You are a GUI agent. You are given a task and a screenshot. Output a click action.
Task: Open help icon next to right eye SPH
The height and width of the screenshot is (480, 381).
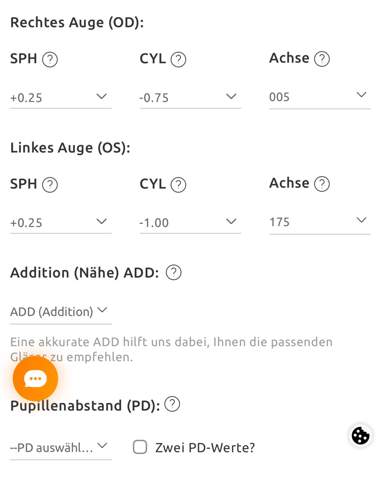click(x=50, y=60)
